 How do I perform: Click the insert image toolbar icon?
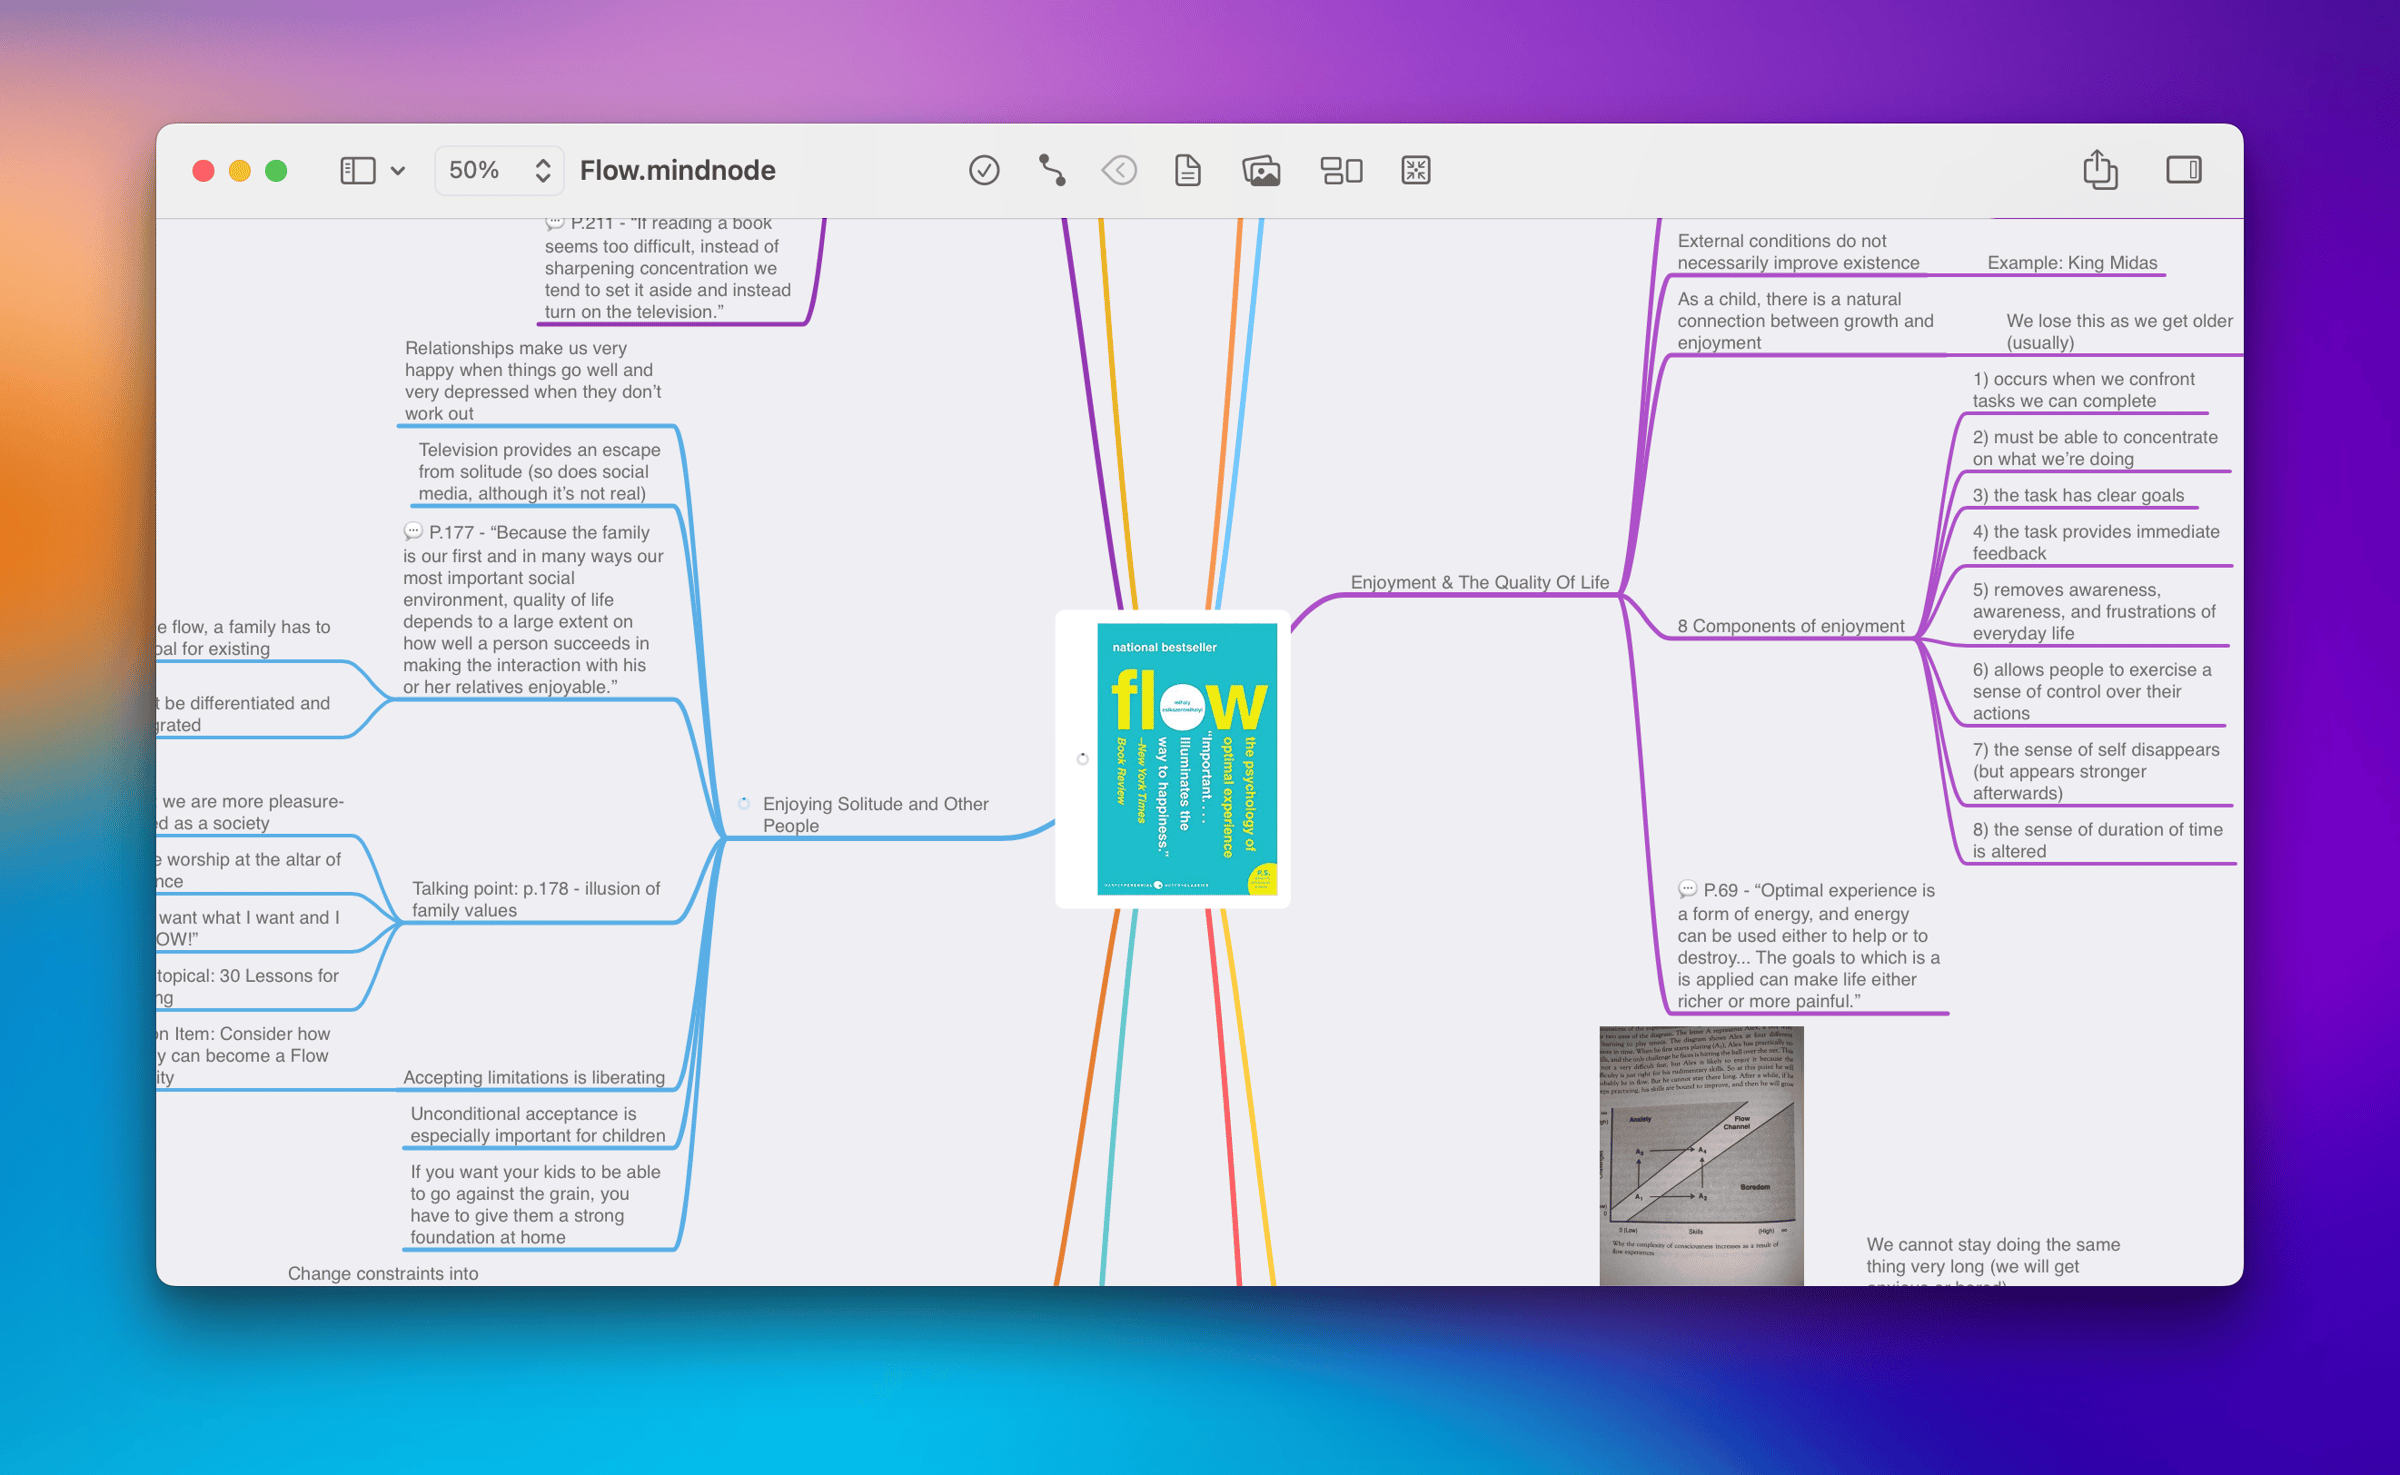click(x=1261, y=170)
